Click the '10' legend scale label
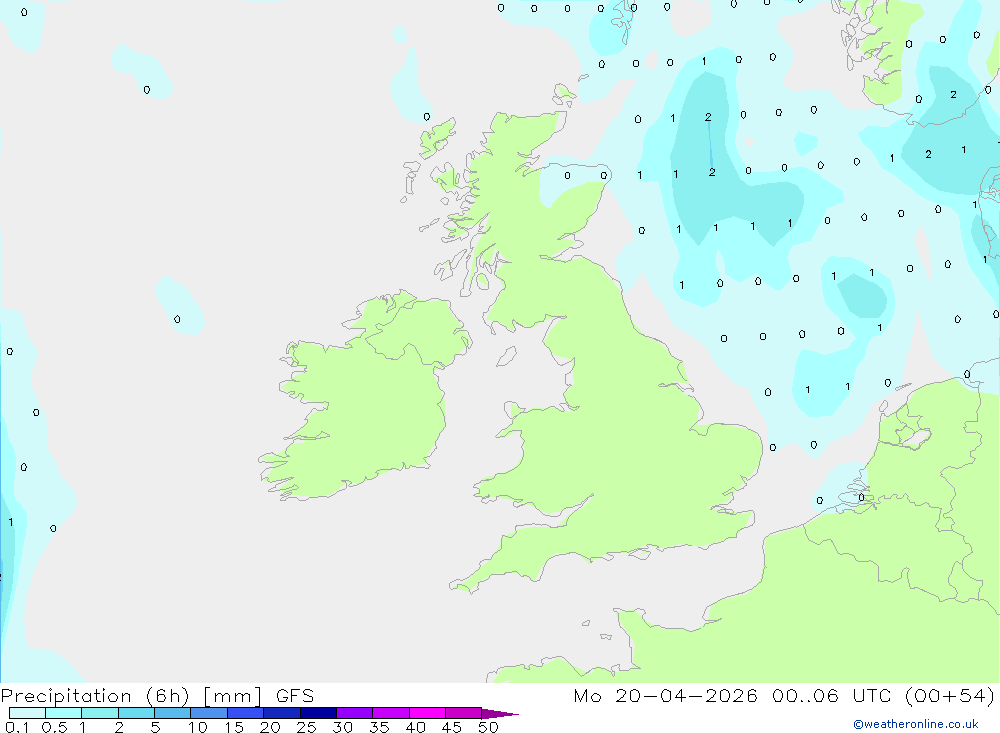The height and width of the screenshot is (733, 1000). coord(198,727)
